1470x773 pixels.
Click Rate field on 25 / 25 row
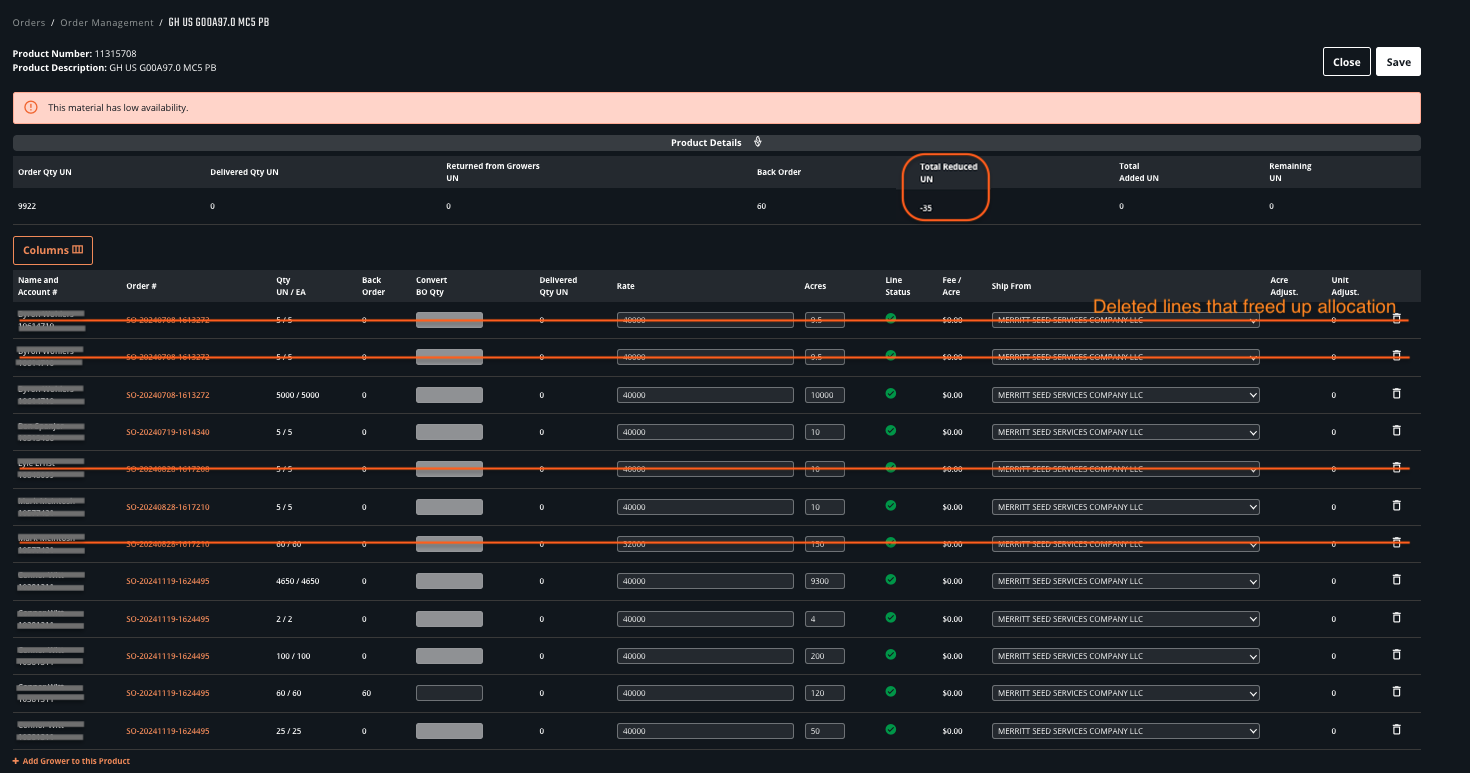(705, 731)
